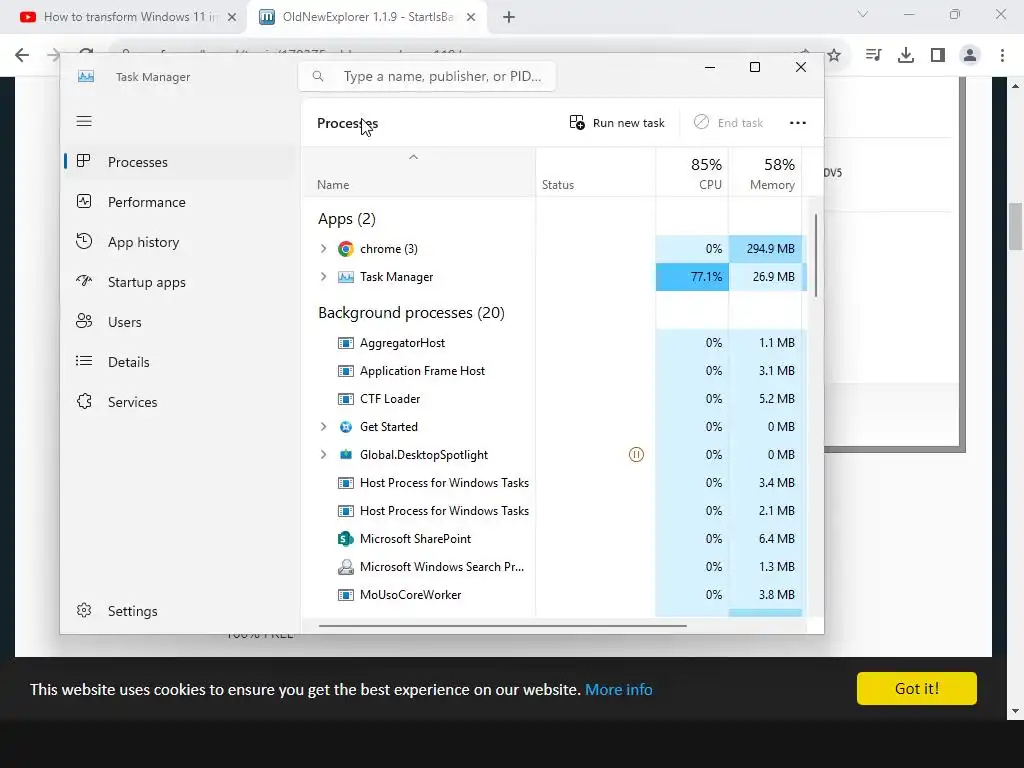Screen dimensions: 1024x768
Task: Expand the Task Manager process group
Action: click(x=323, y=277)
